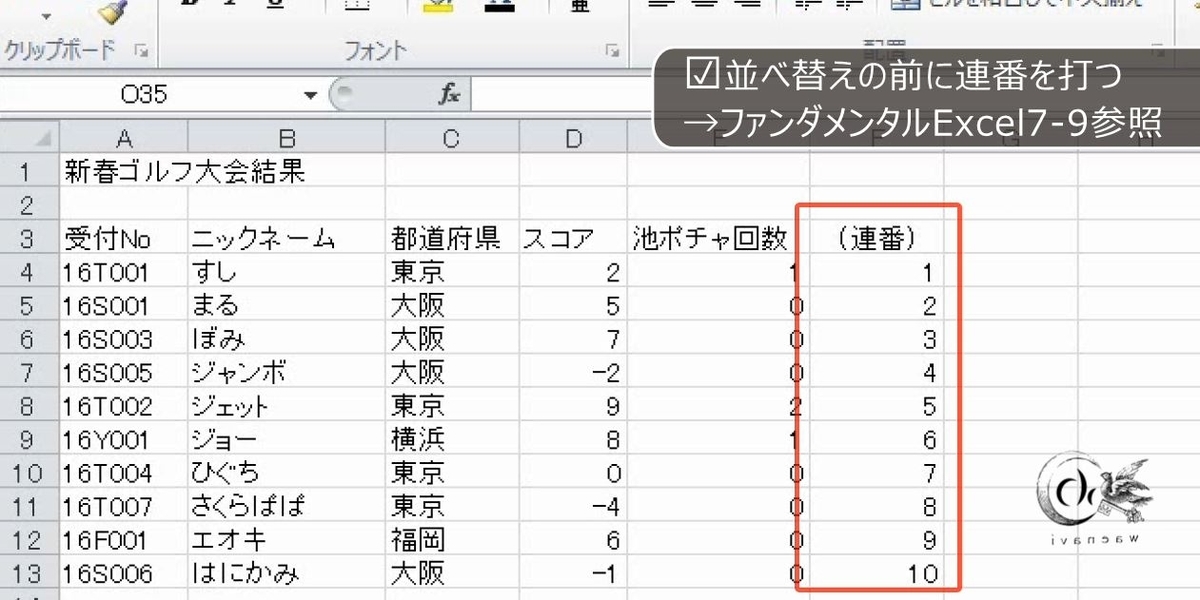Viewport: 1200px width, 600px height.
Task: Select cell 16S003
Action: [x=124, y=339]
